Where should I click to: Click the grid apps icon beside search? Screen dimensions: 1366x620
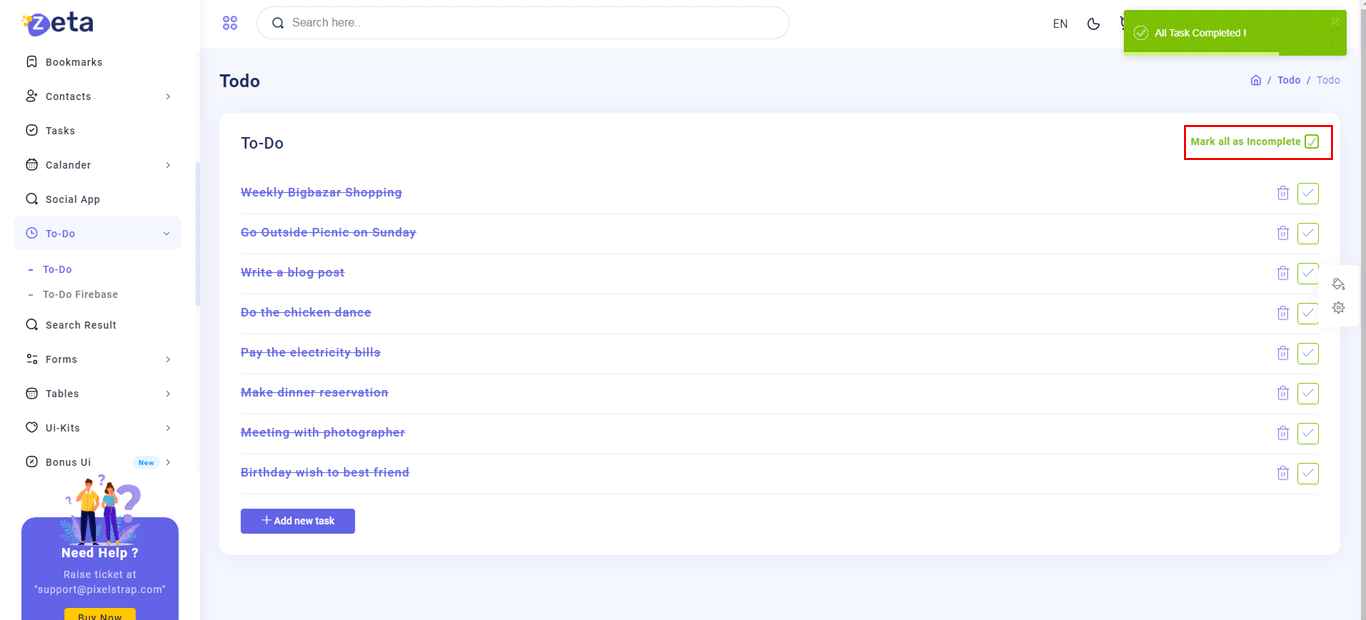click(230, 23)
